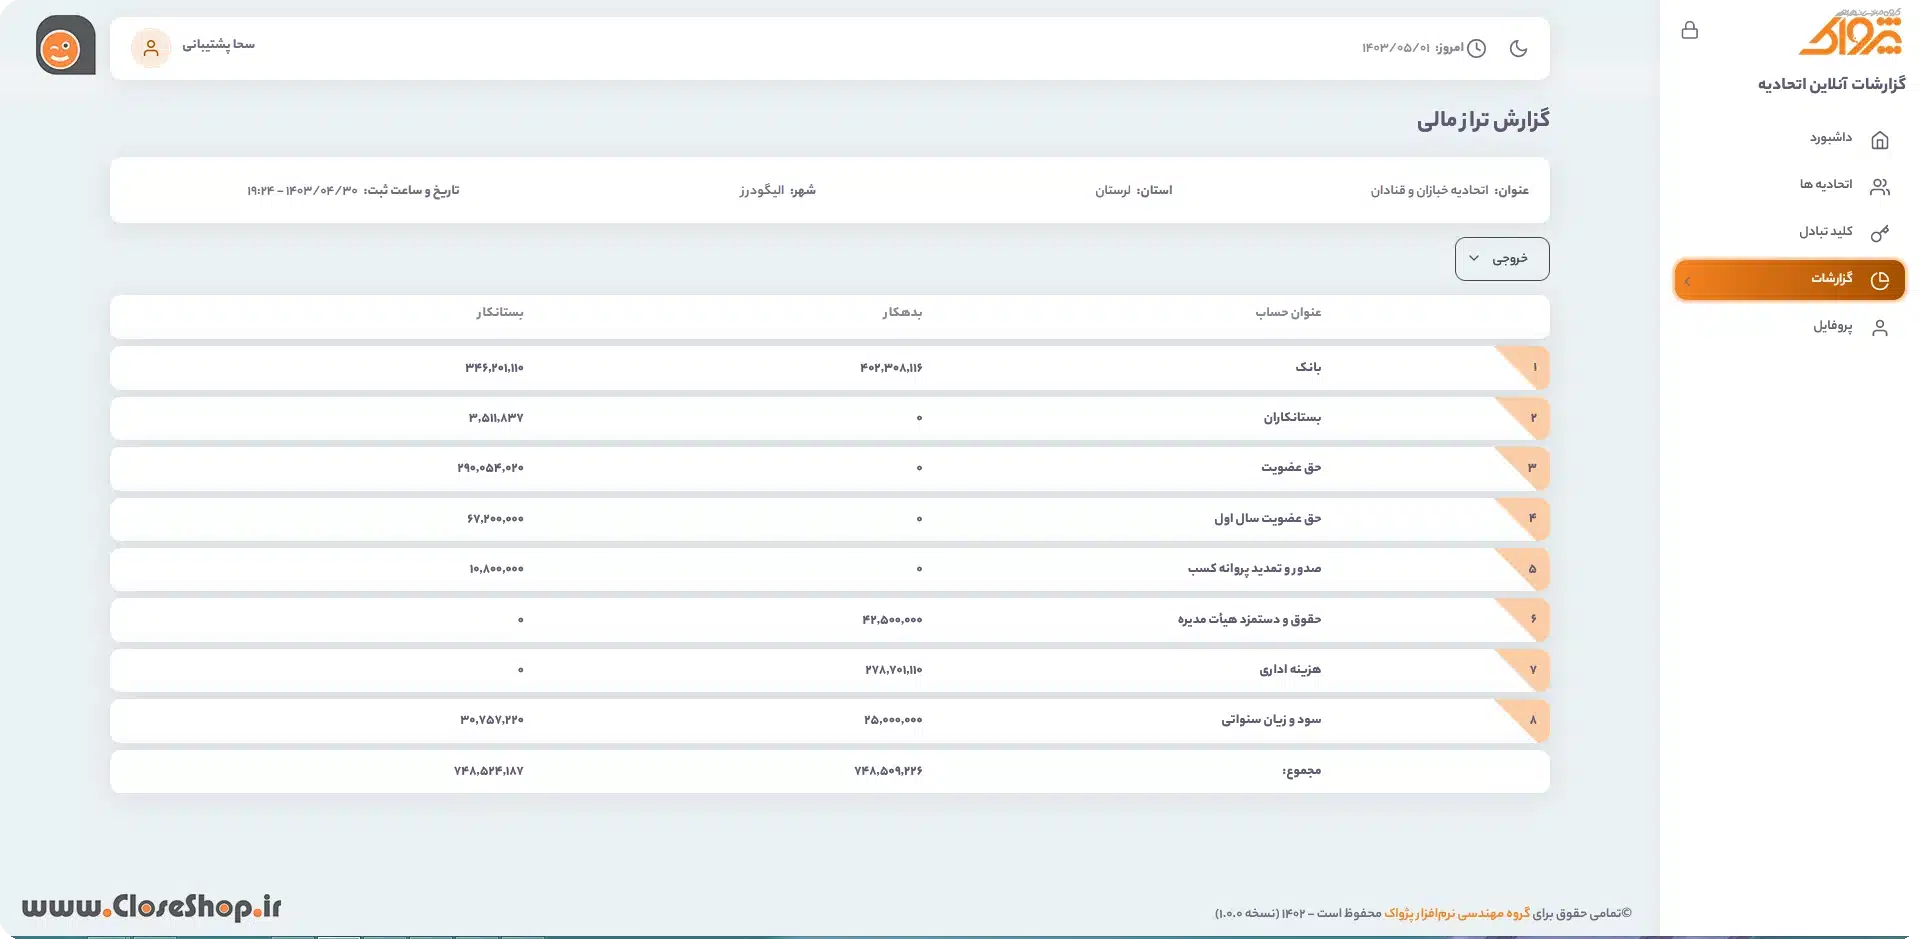Click the سحا پشتیبانی user name
Viewport: 1920px width, 939px height.
[x=218, y=45]
